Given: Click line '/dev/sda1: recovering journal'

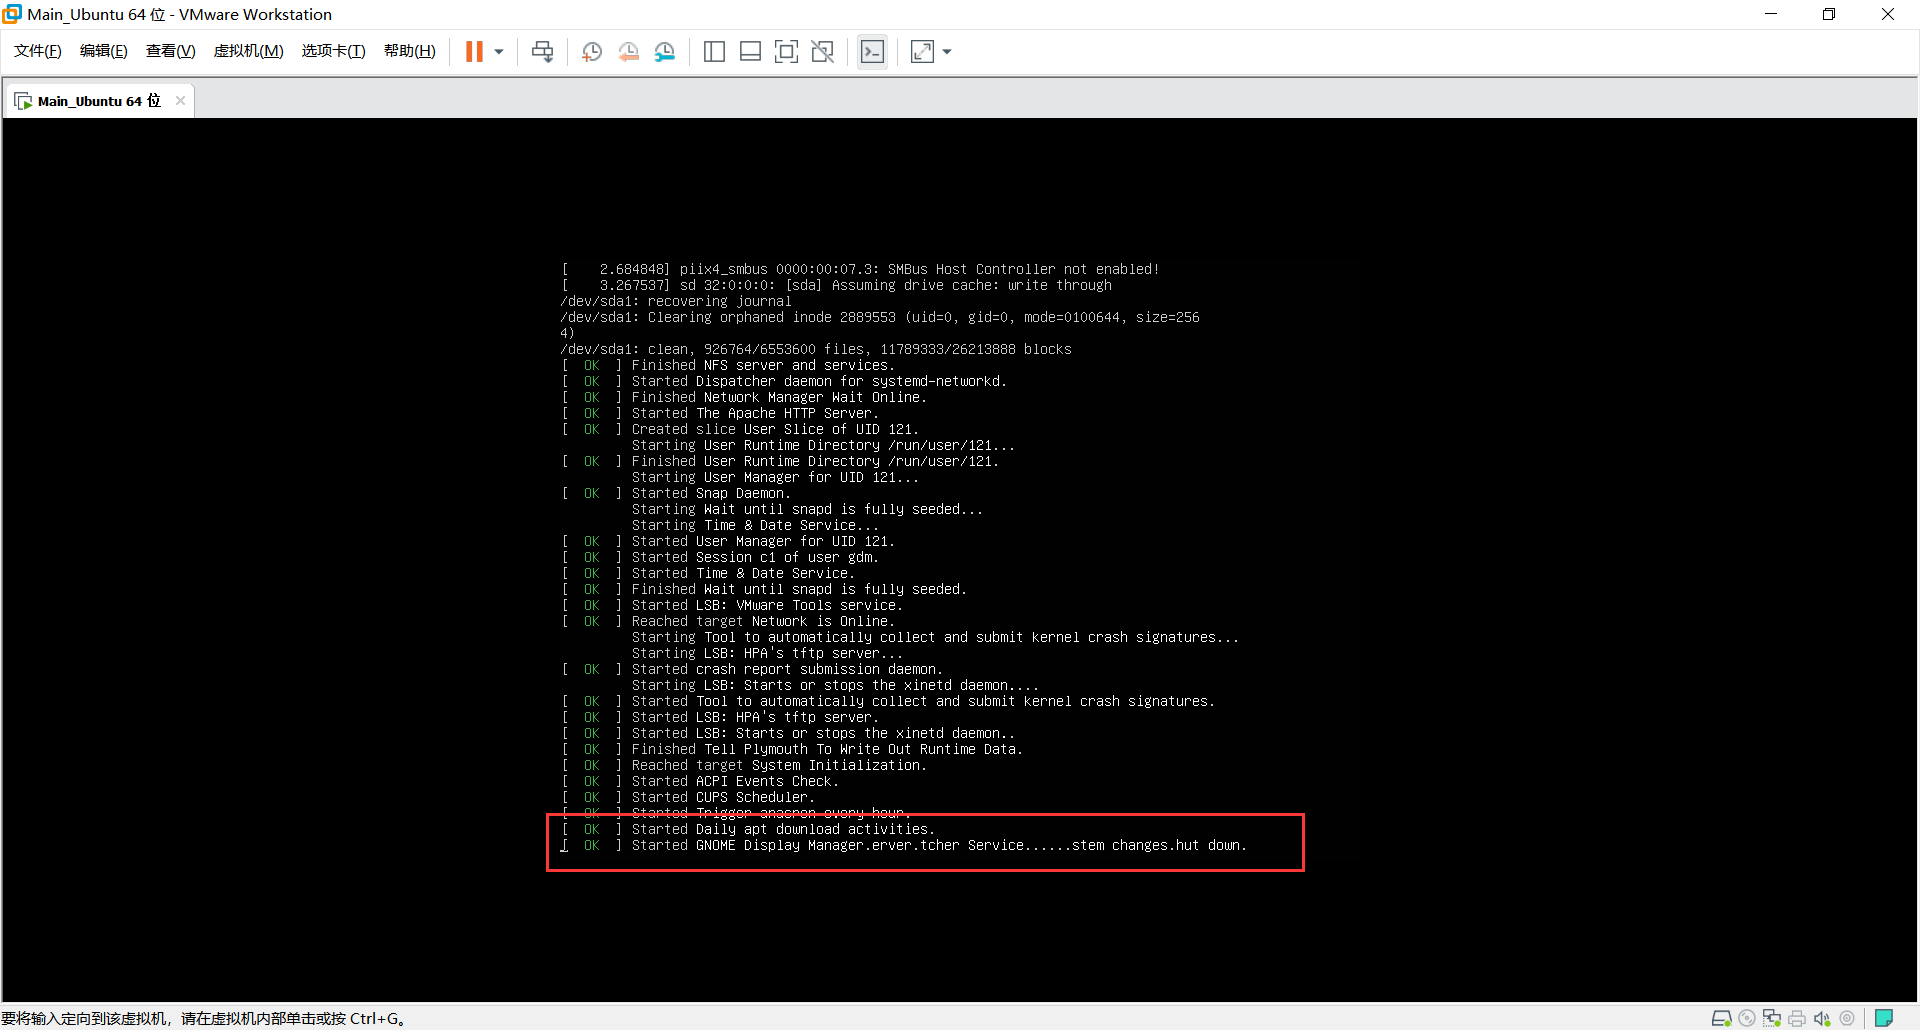Looking at the screenshot, I should [676, 302].
